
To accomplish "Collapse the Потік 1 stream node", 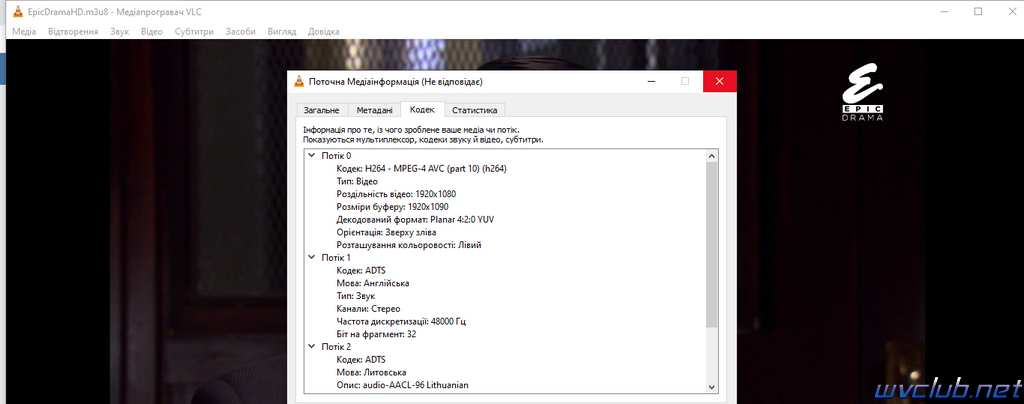I will 312,258.
